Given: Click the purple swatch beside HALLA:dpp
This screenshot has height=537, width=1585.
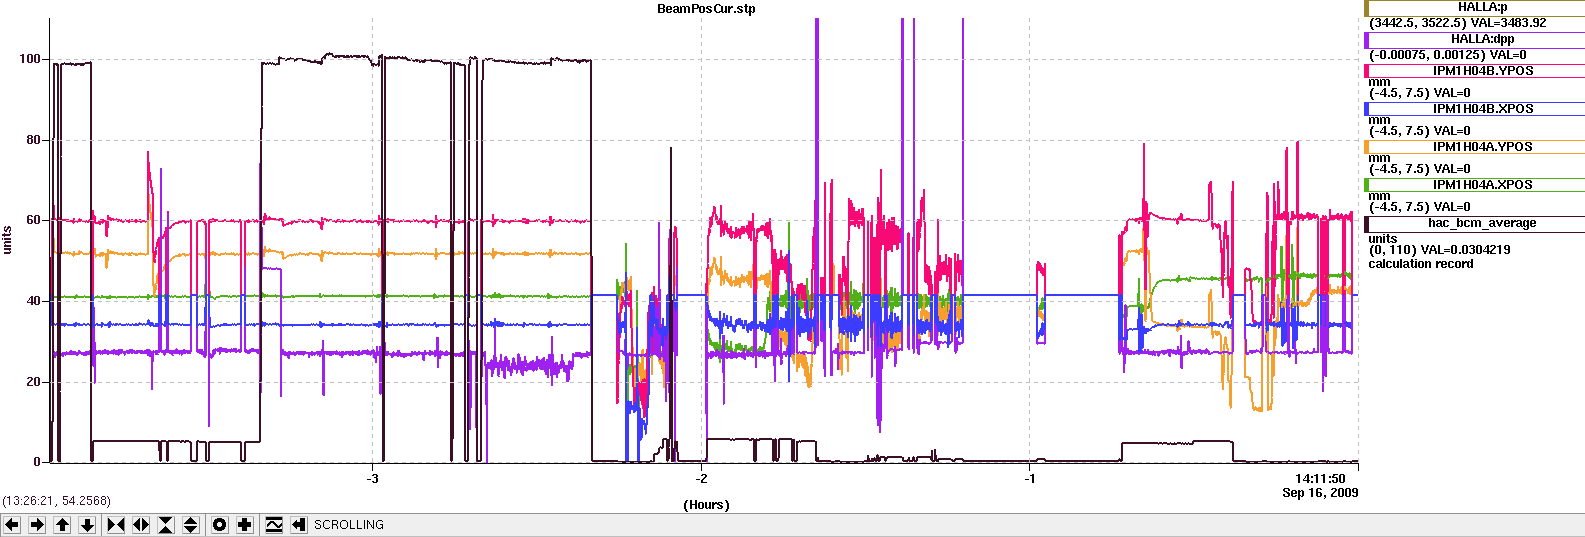Looking at the screenshot, I should pos(1368,40).
